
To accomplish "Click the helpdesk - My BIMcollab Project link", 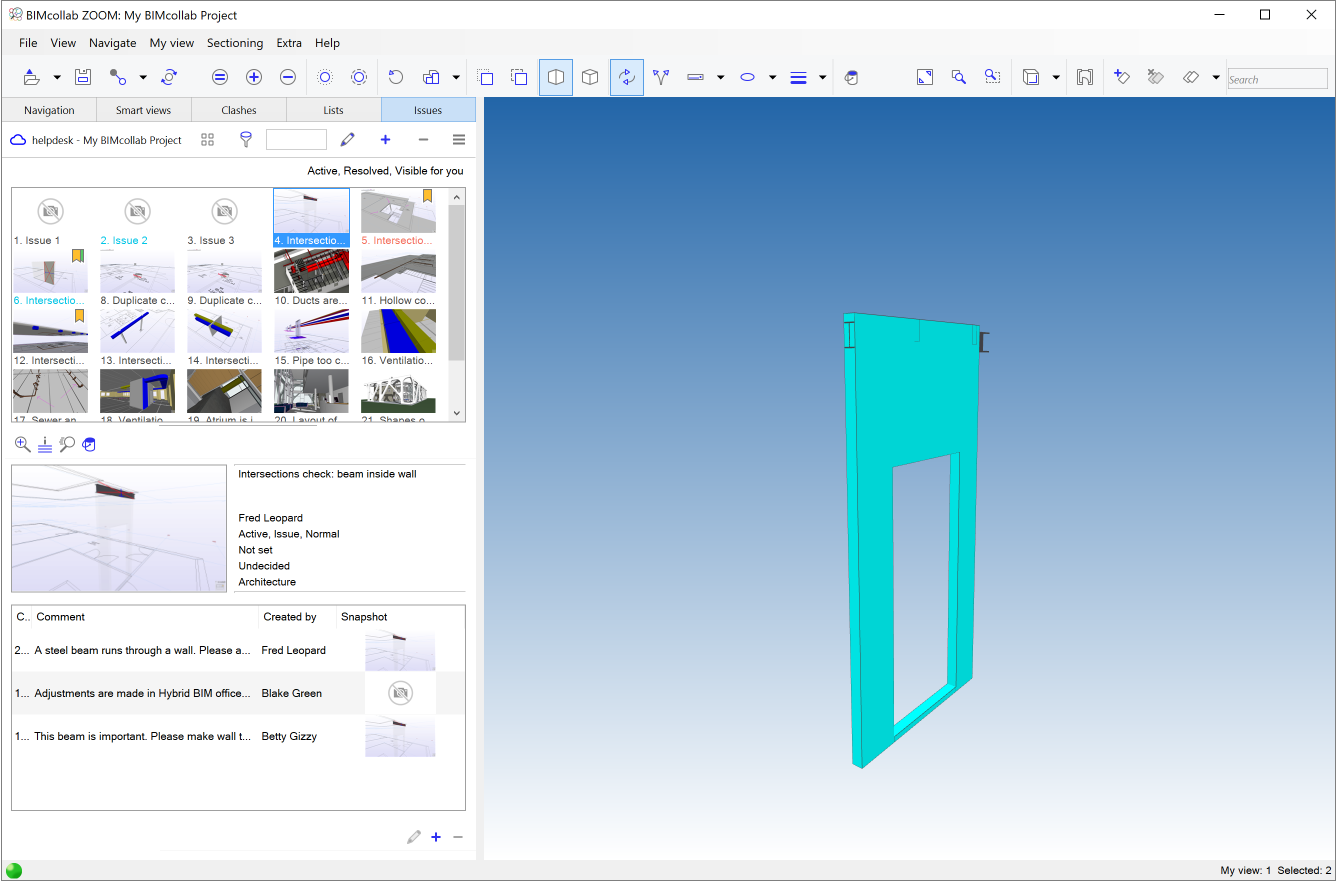I will pos(106,140).
